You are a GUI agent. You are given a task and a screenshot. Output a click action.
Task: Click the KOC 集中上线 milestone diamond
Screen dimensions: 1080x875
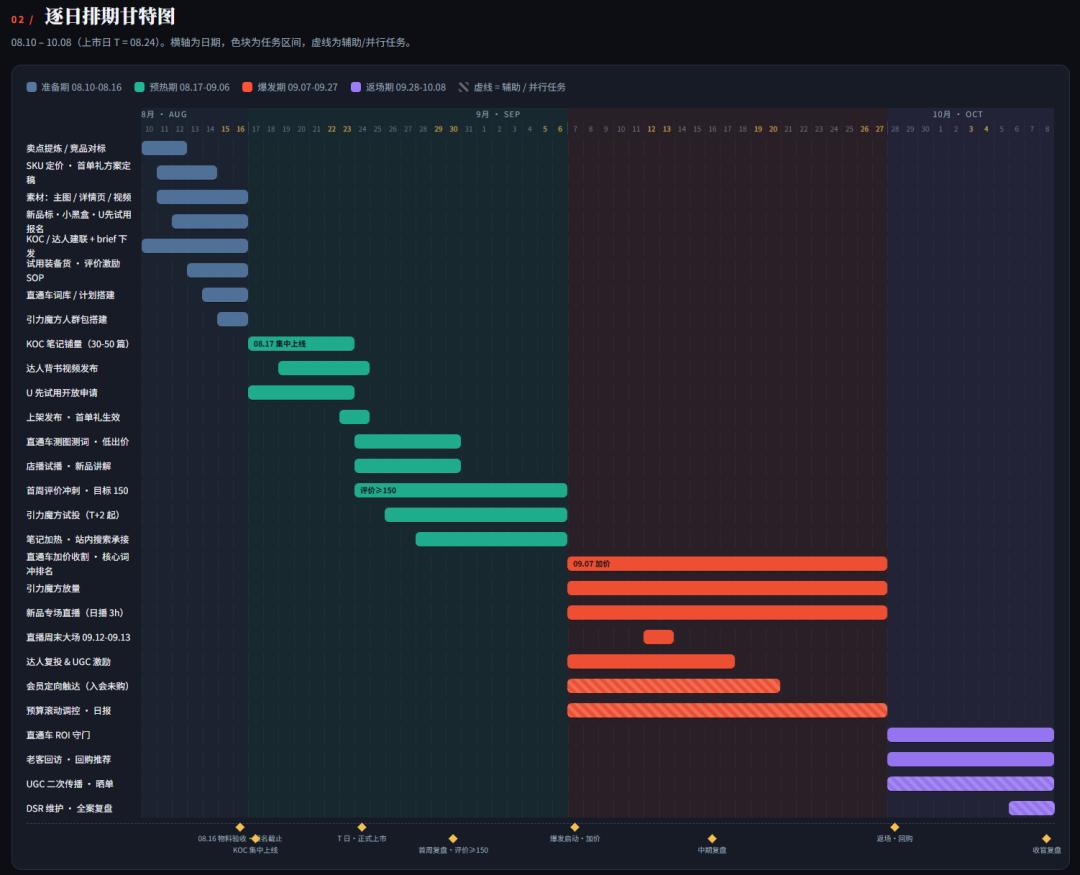click(x=256, y=838)
